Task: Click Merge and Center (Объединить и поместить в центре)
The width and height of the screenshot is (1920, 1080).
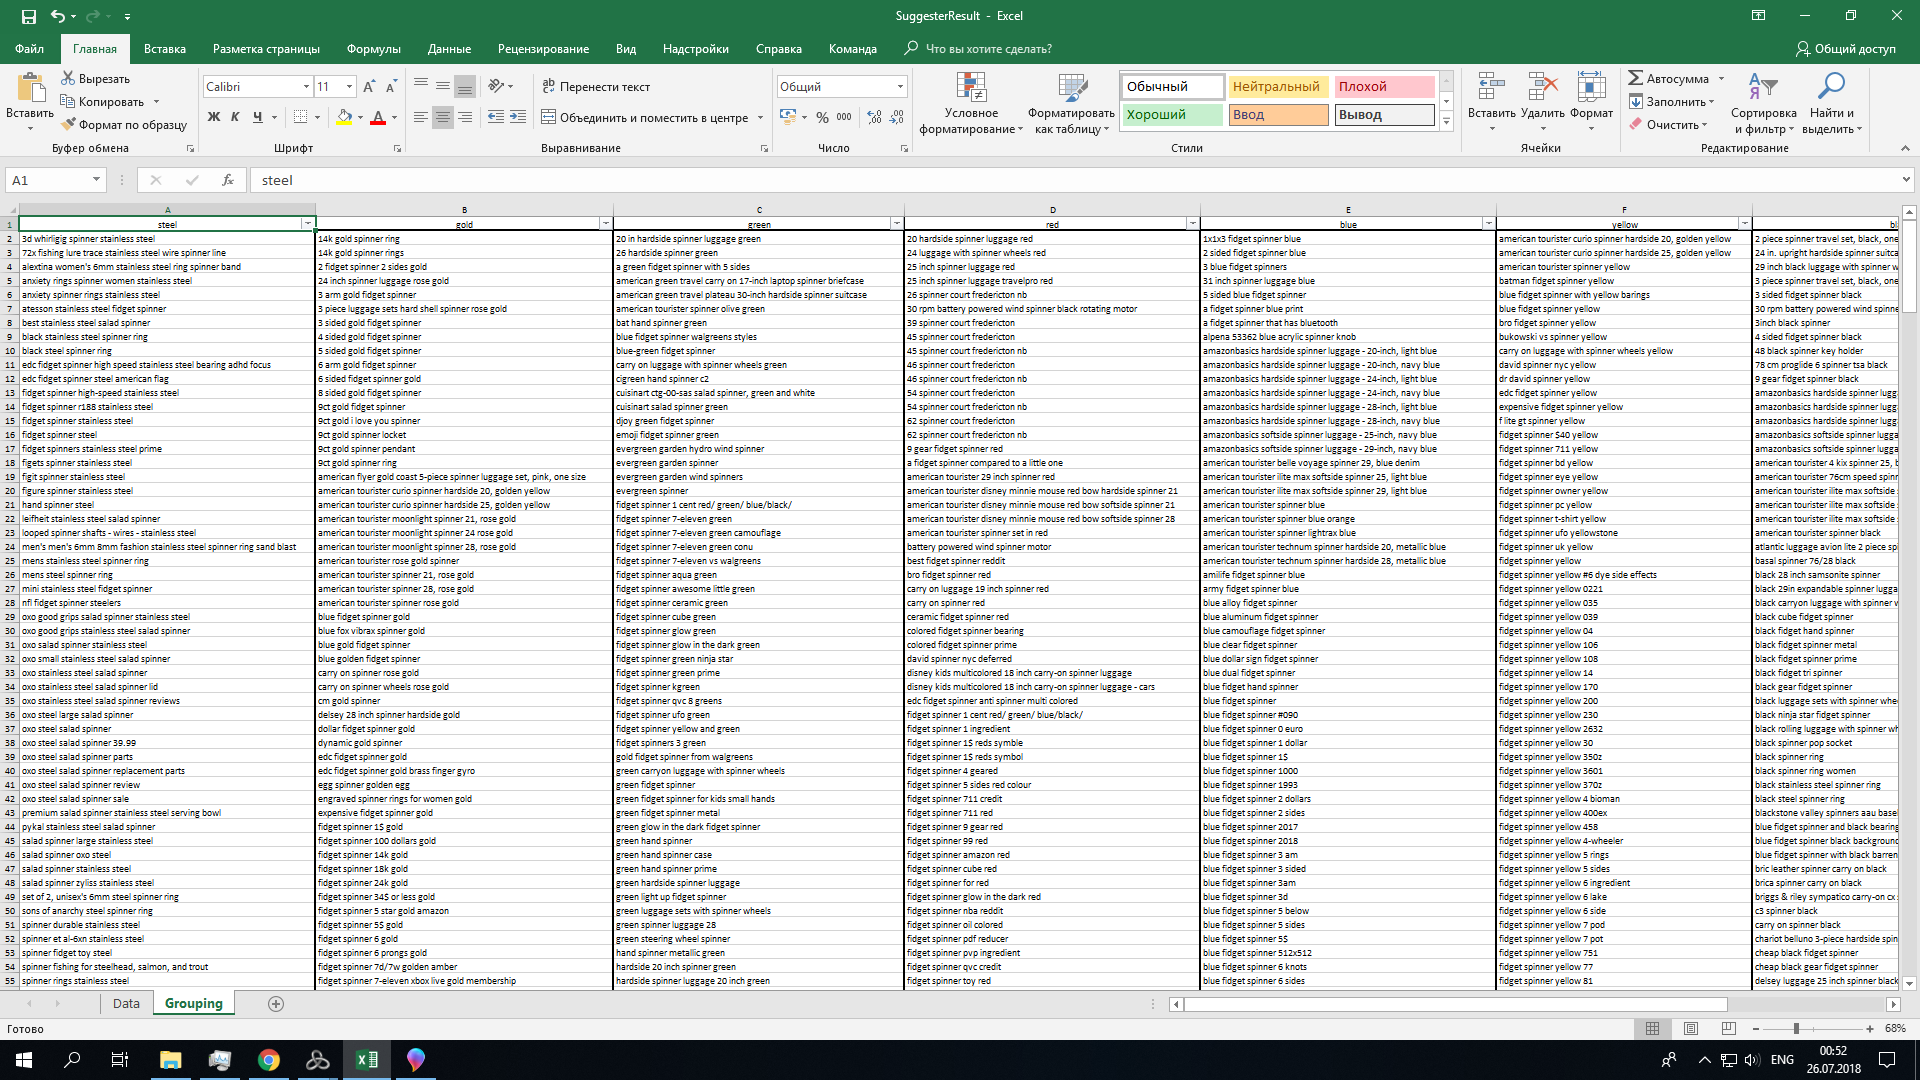Action: pyautogui.click(x=645, y=117)
